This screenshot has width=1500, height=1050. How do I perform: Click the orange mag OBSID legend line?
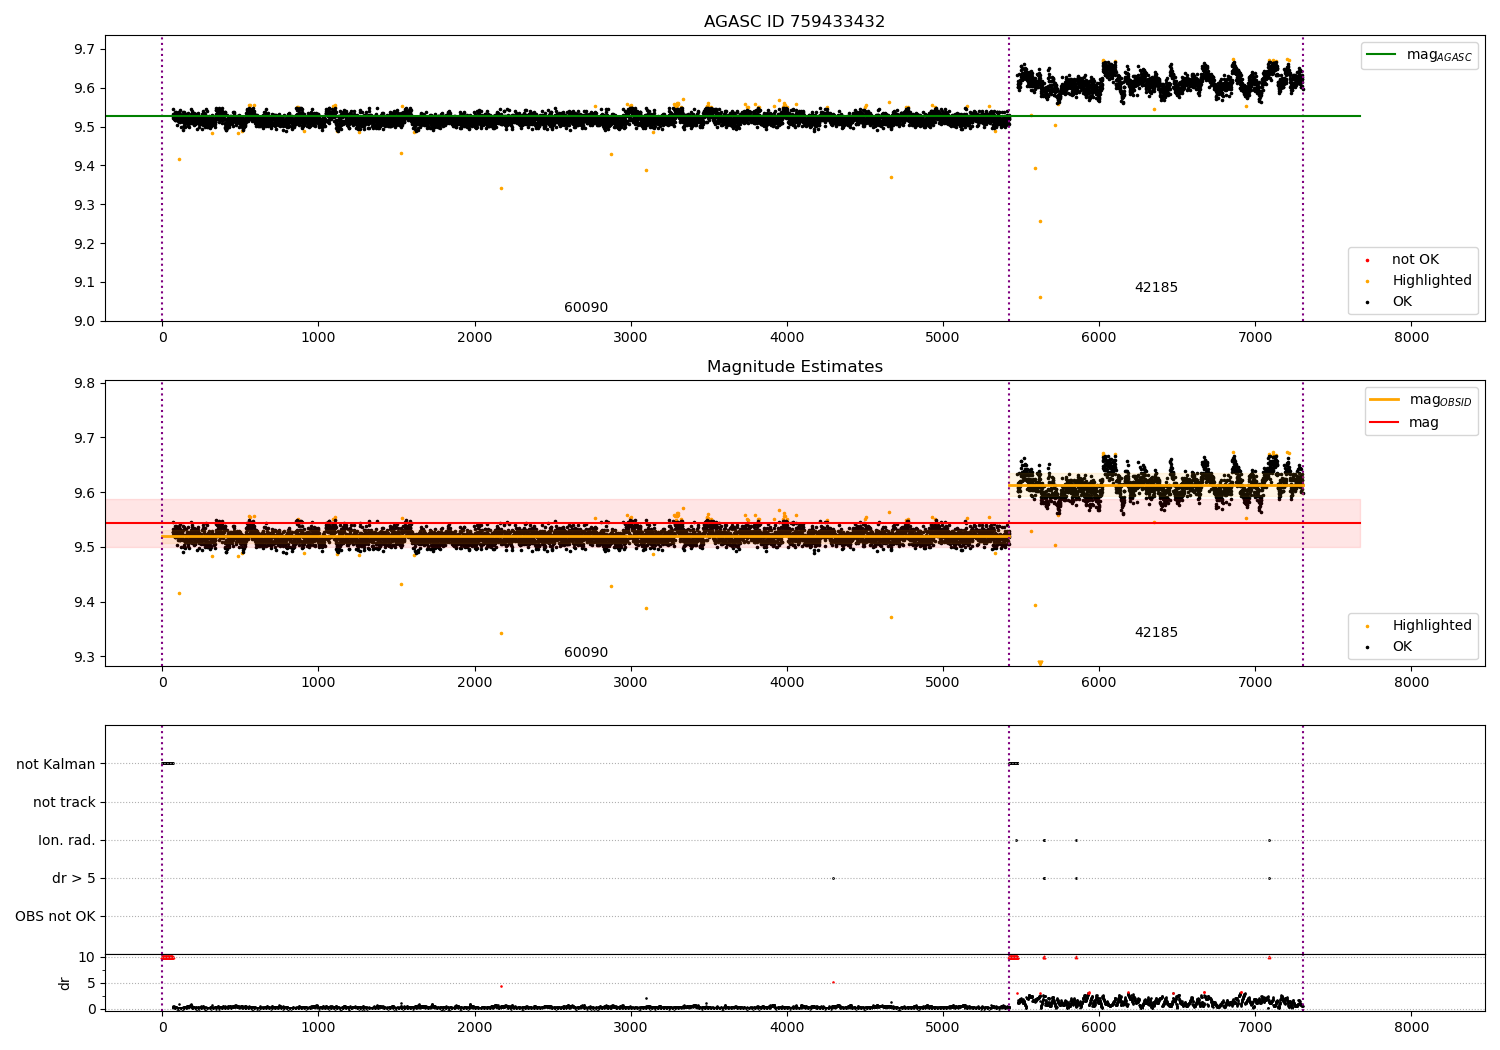[x=1385, y=400]
